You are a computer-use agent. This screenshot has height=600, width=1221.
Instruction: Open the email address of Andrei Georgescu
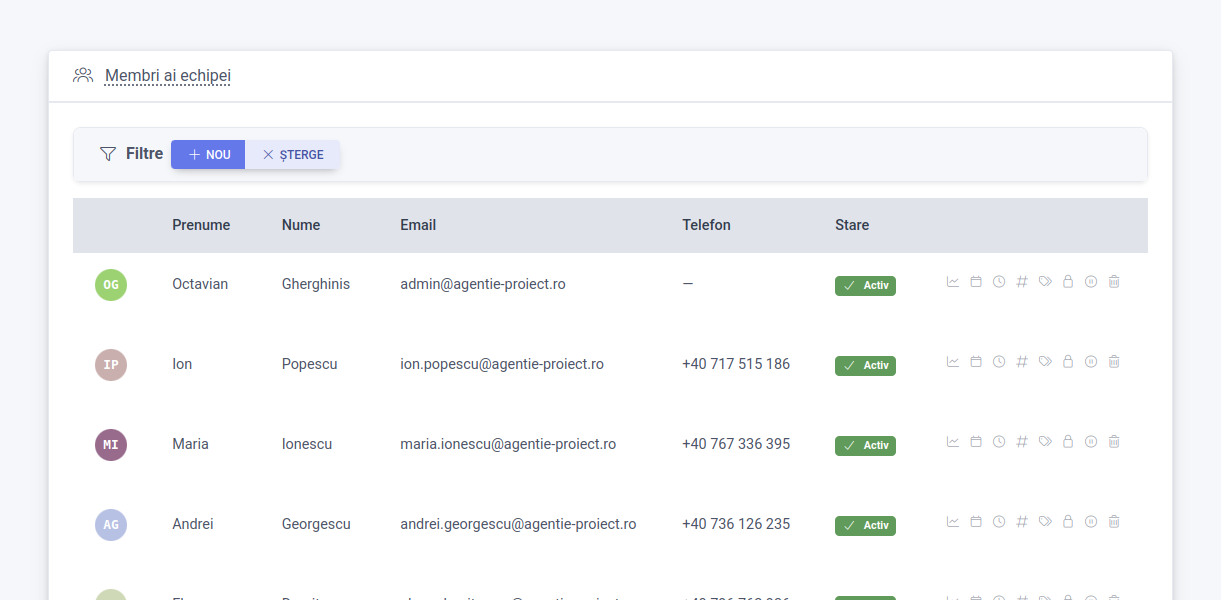pos(518,524)
